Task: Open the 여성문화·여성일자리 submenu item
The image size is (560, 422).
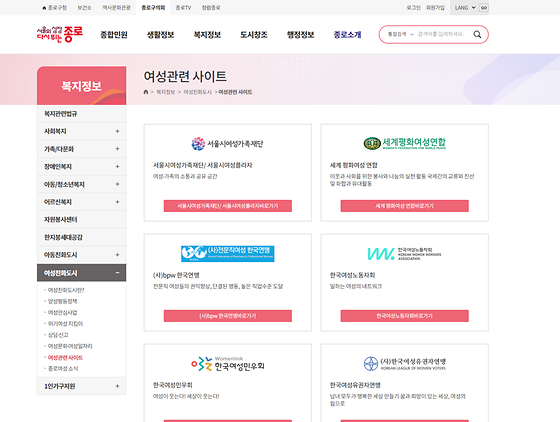Action: 70,346
